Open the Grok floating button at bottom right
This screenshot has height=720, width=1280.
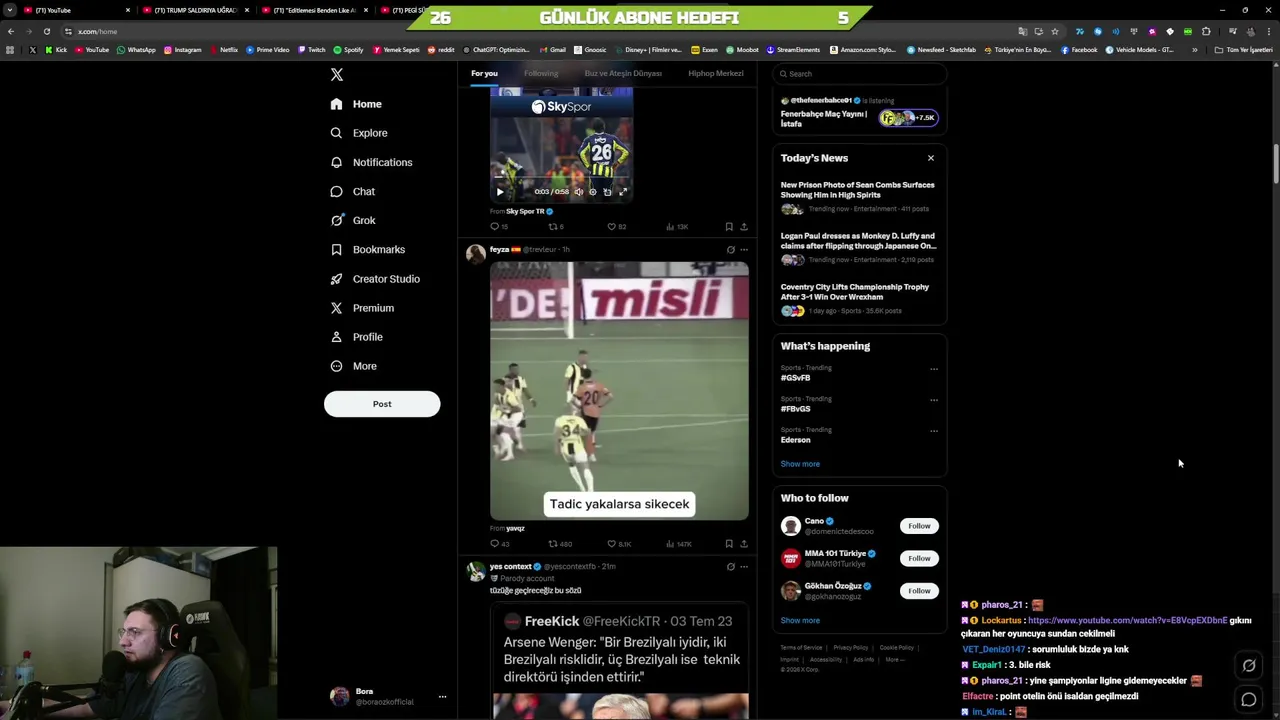tap(1249, 666)
